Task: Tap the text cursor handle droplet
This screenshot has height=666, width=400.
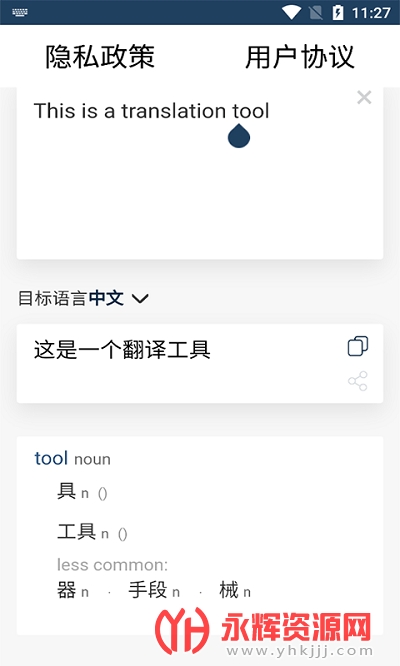Action: 239,136
